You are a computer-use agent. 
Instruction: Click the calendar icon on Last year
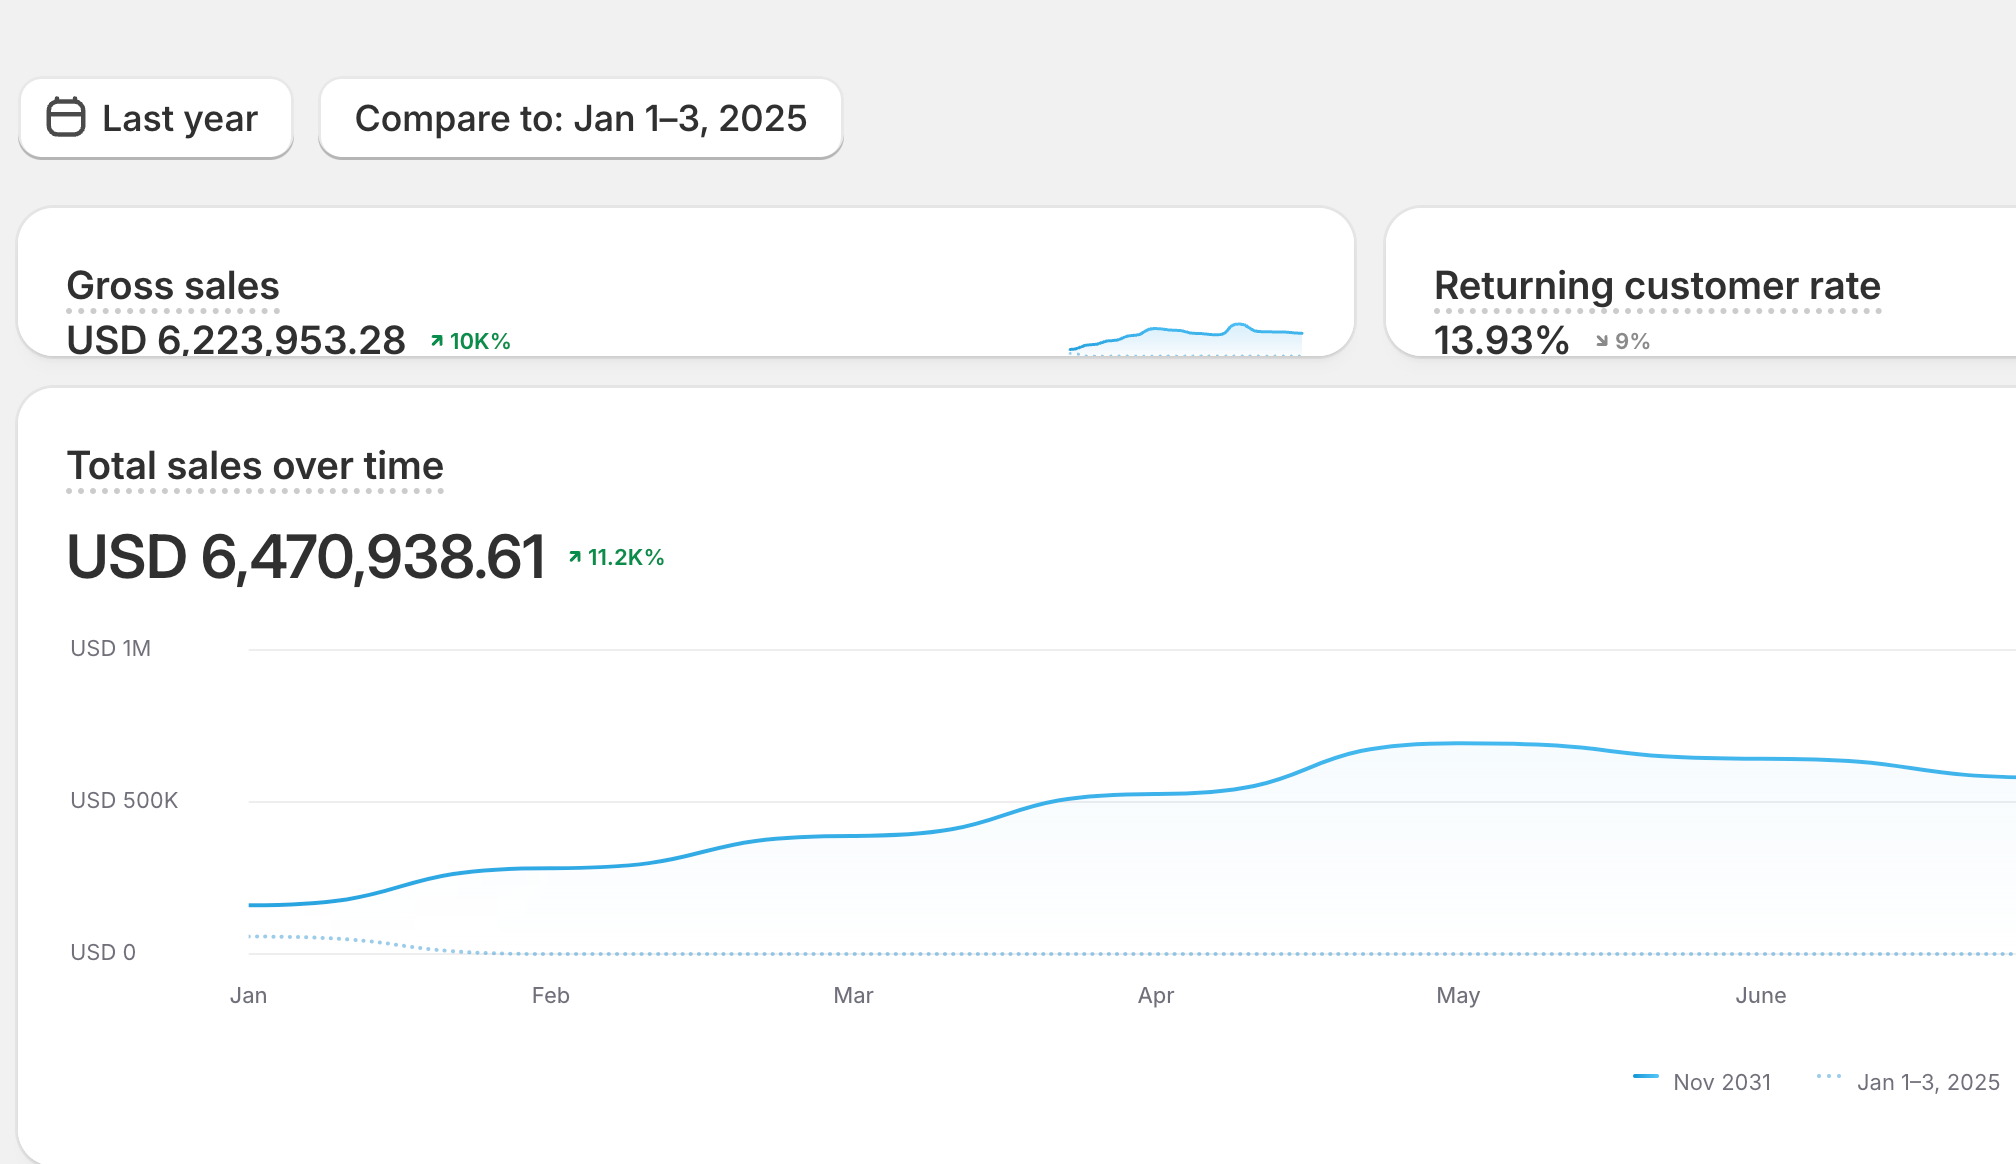click(x=66, y=117)
